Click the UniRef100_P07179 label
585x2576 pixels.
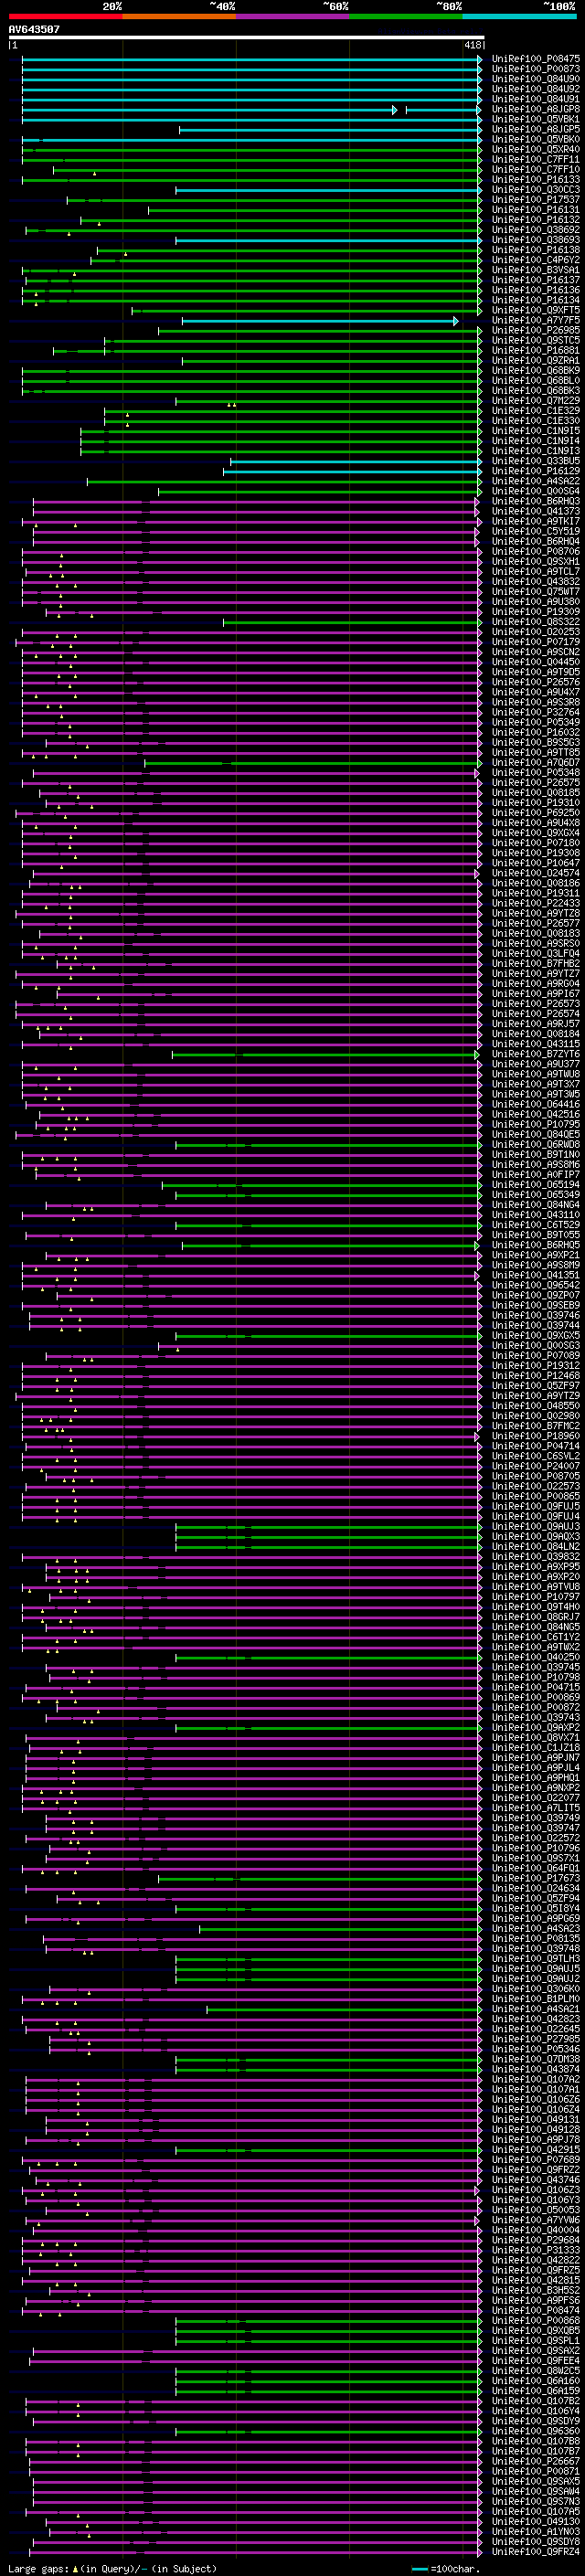click(x=535, y=642)
